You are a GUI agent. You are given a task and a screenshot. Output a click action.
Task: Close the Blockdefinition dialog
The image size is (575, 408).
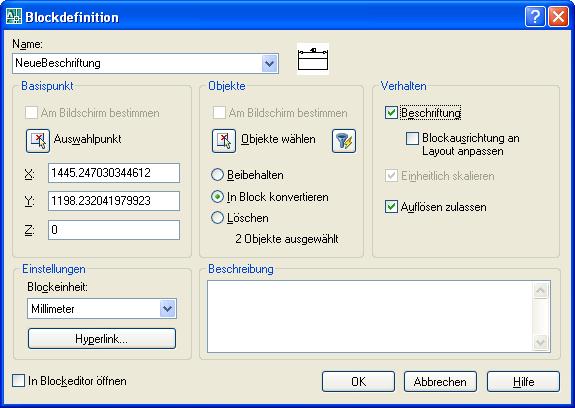click(558, 17)
